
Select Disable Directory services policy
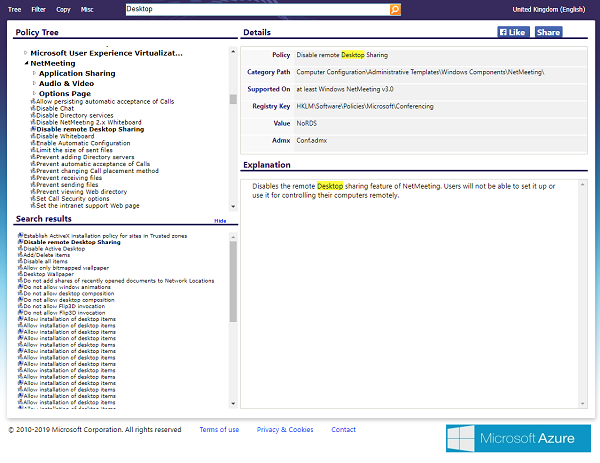coord(75,115)
